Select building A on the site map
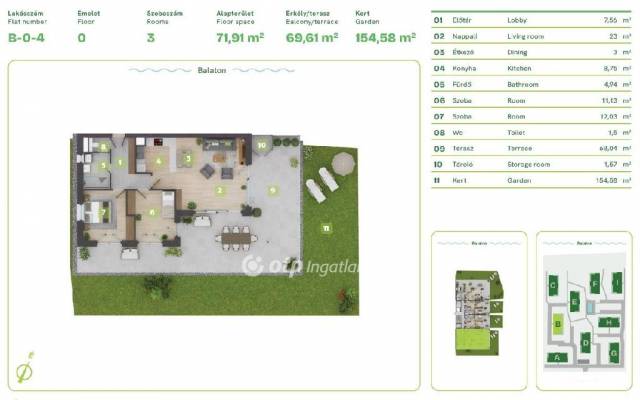This screenshot has width=640, height=400. point(555,357)
